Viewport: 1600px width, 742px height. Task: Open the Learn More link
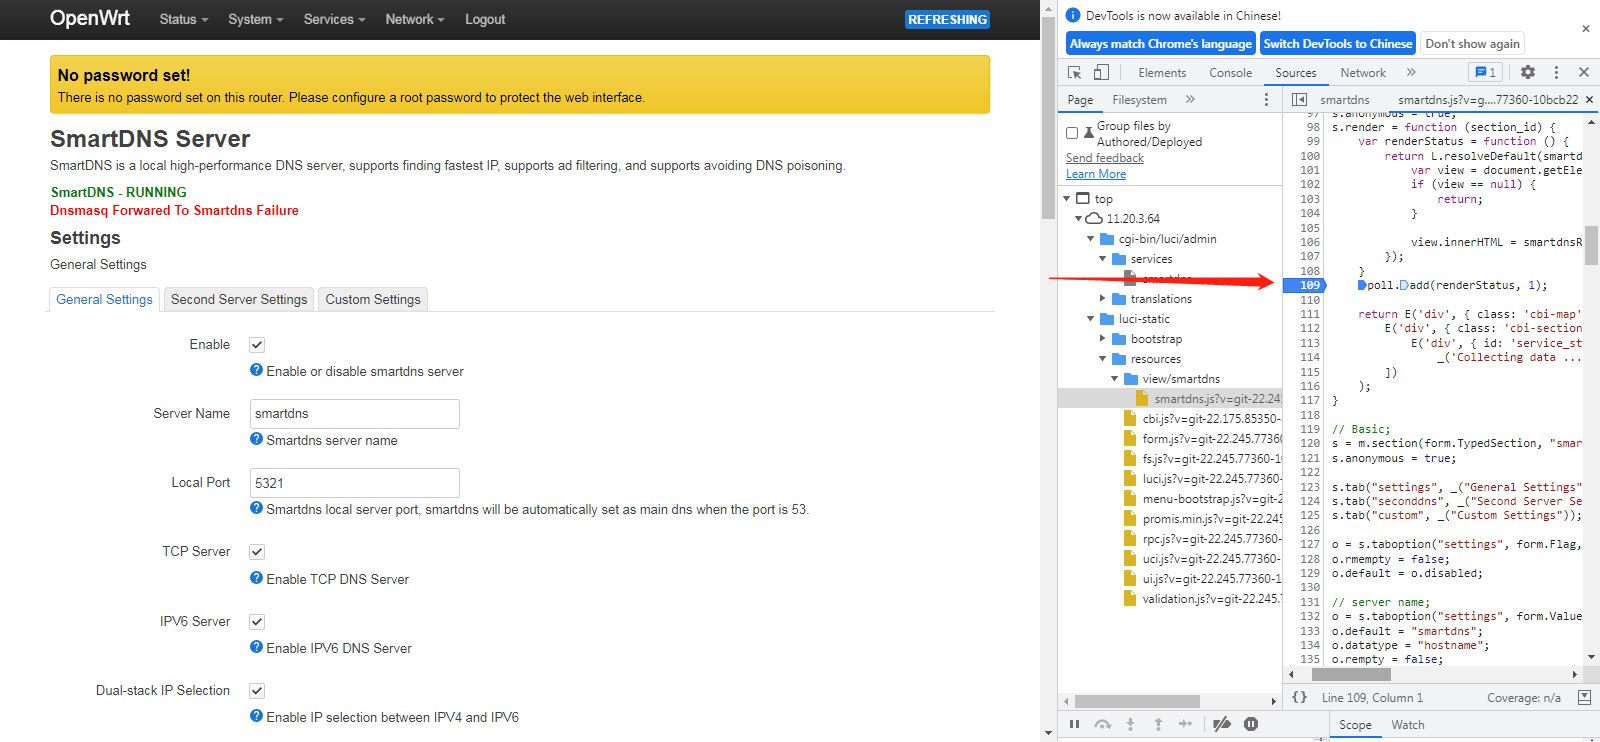(1096, 174)
